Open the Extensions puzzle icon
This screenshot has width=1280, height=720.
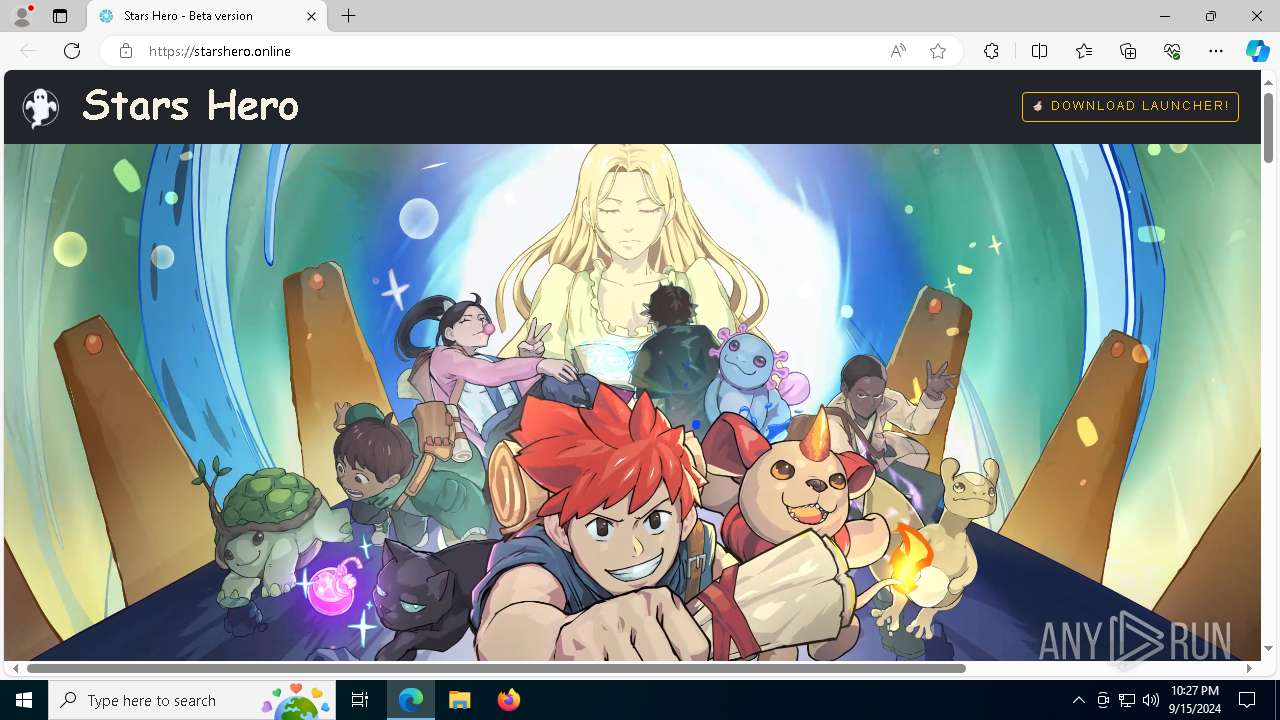(x=991, y=51)
